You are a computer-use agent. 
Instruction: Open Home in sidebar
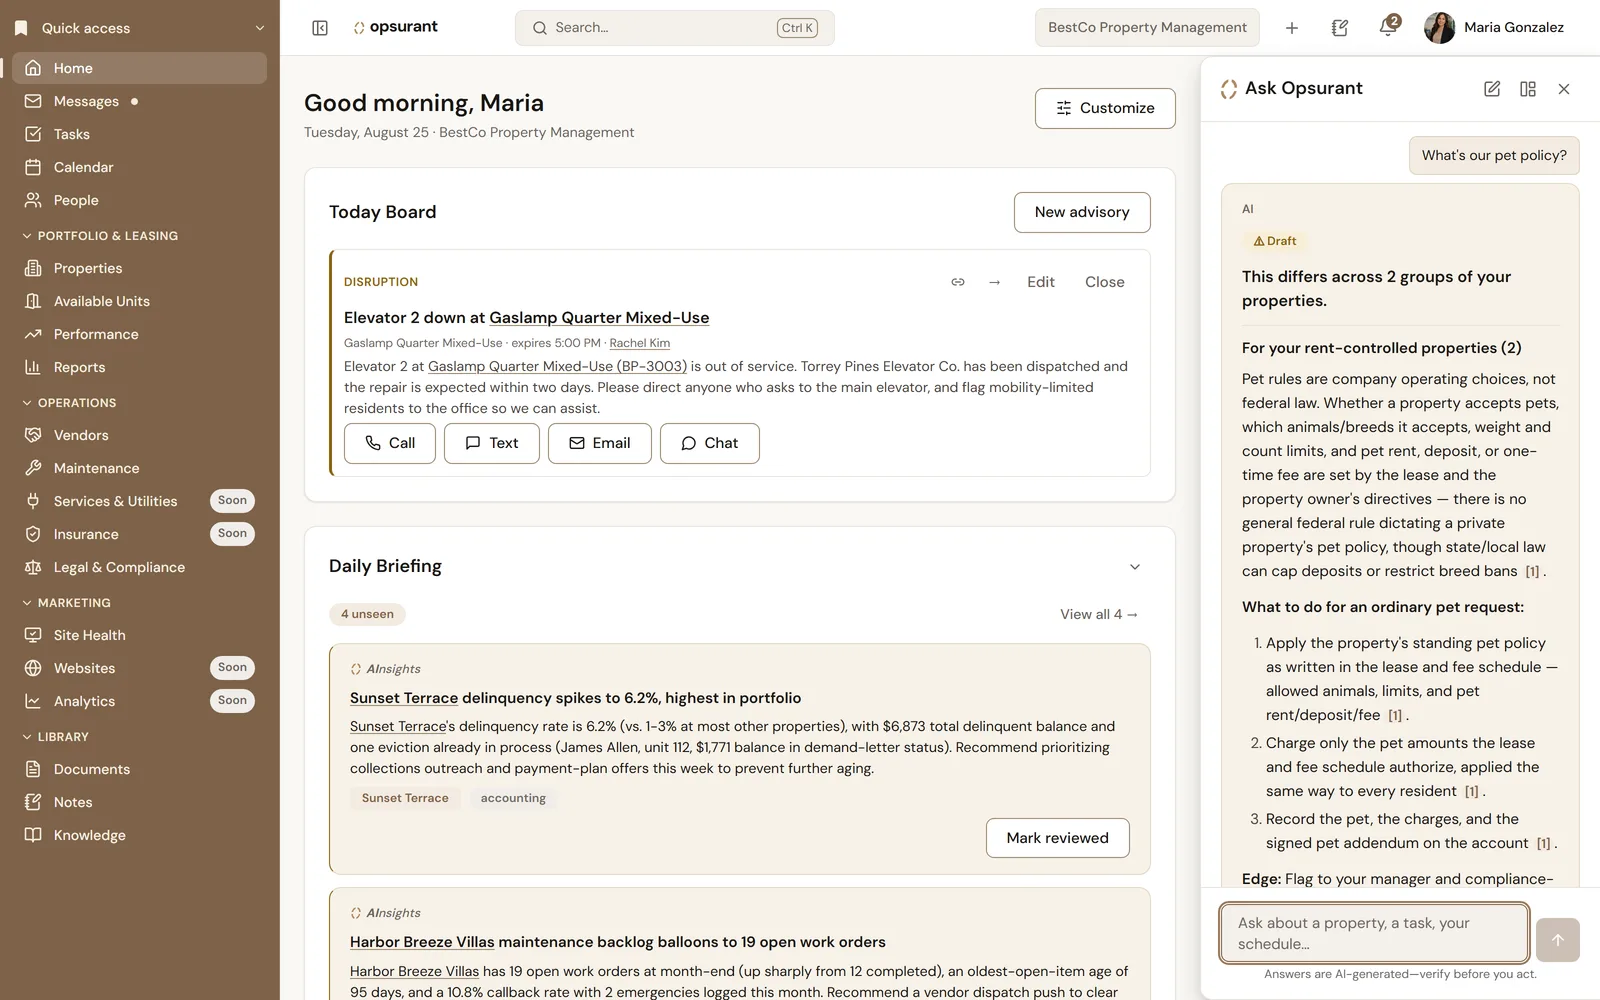pyautogui.click(x=140, y=68)
